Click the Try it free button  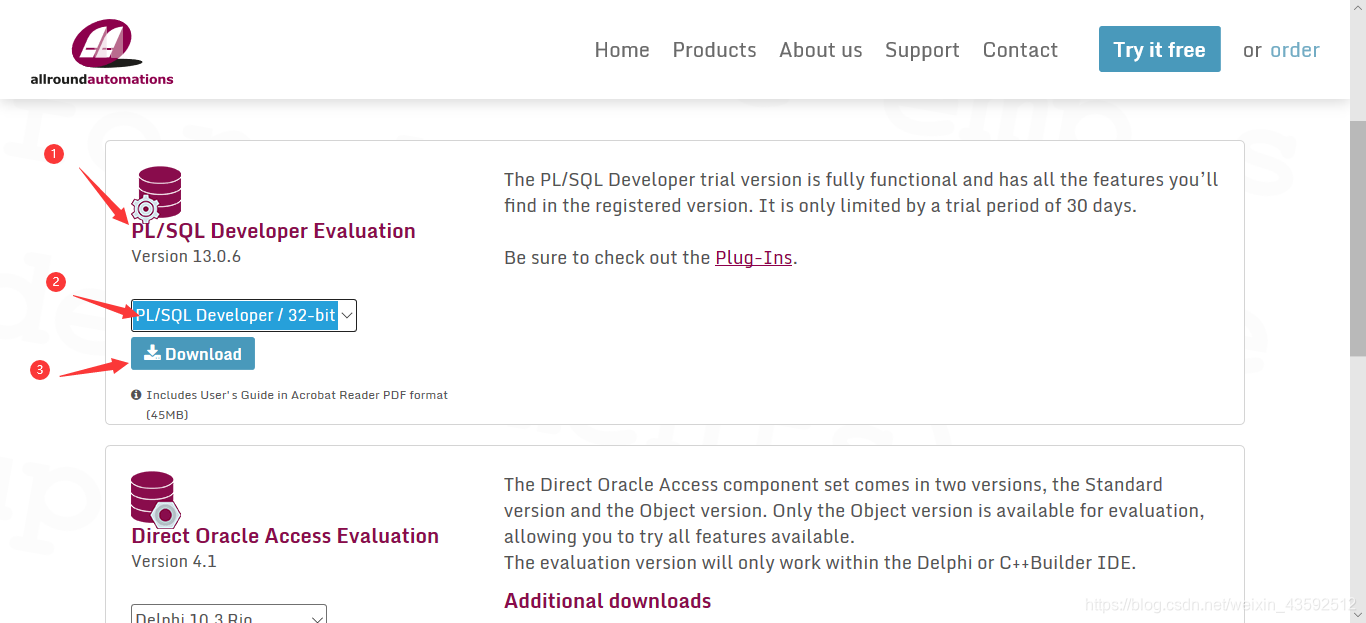click(x=1160, y=49)
